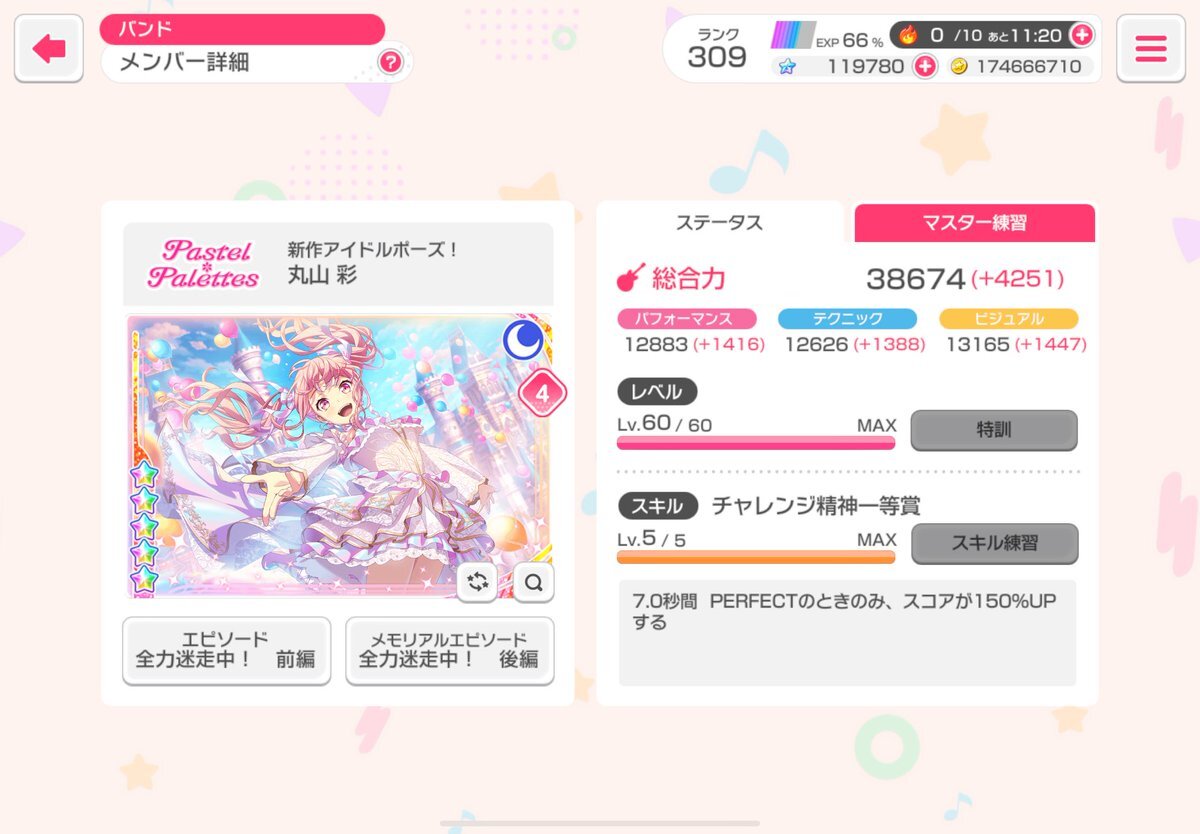
Task: Click the question mark help icon
Action: pyautogui.click(x=390, y=63)
